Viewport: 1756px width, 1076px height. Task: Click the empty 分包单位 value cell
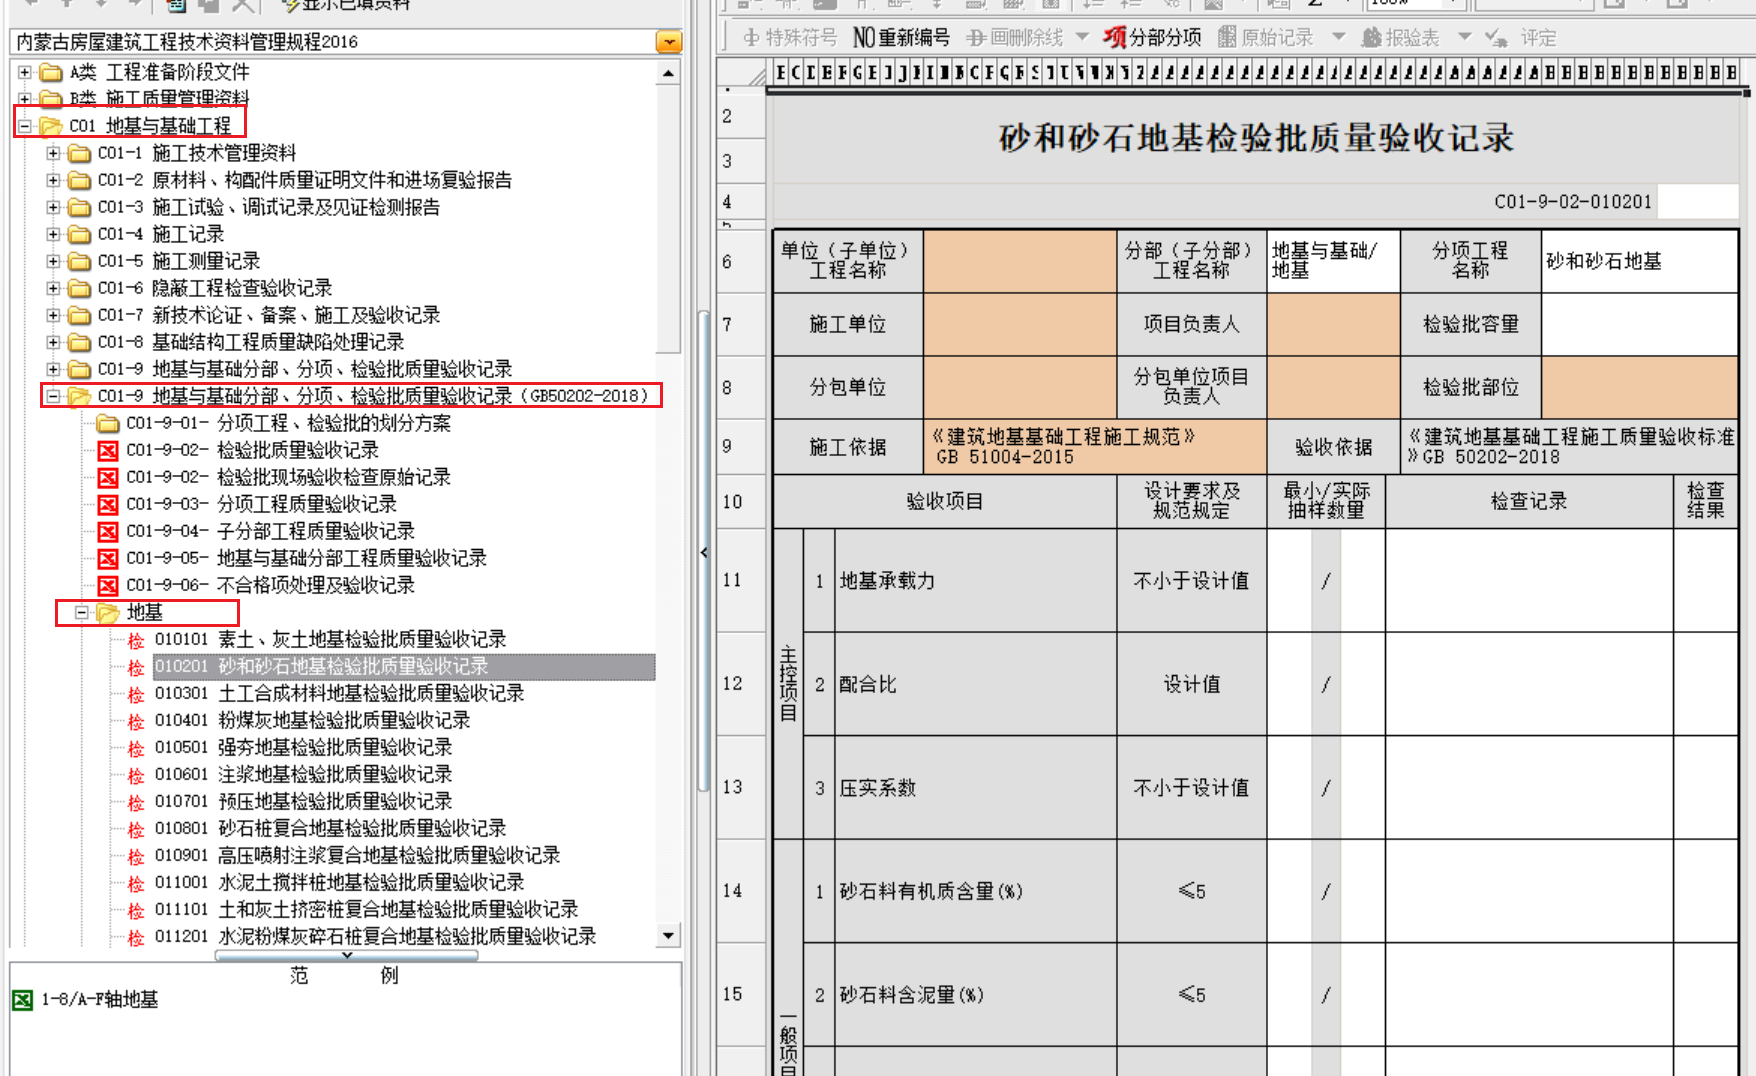pos(1020,387)
